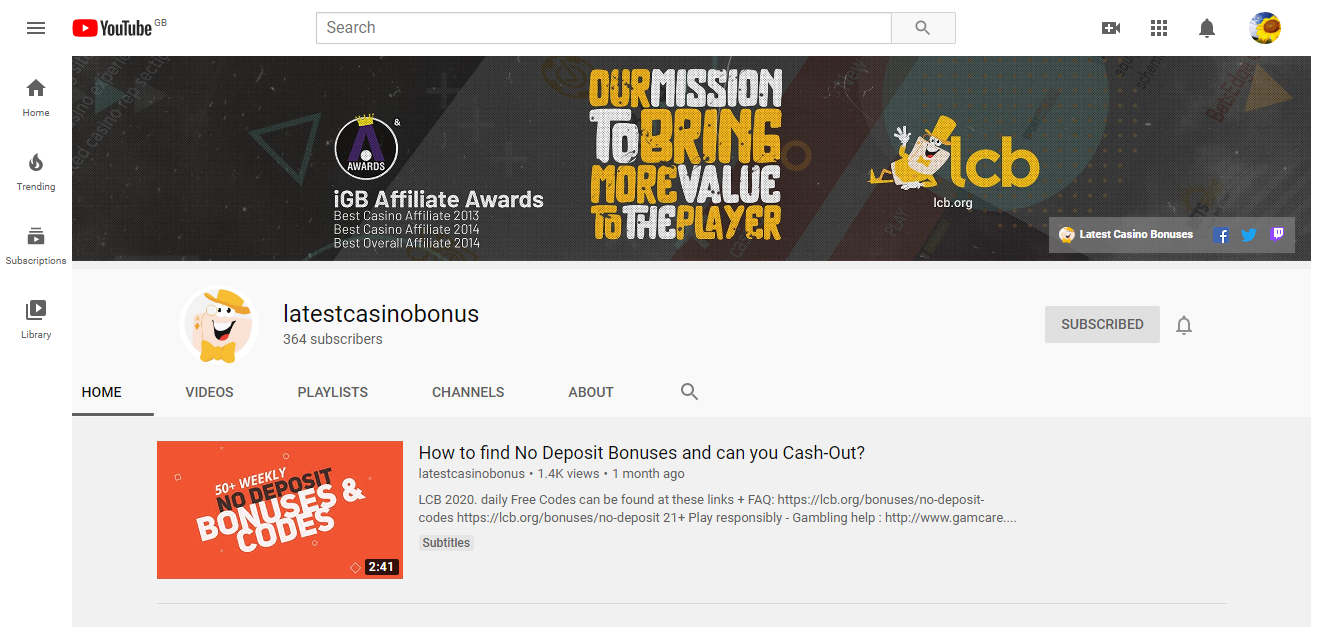Open the YouTube apps grid
Image resolution: width=1326 pixels, height=627 pixels.
[x=1159, y=28]
